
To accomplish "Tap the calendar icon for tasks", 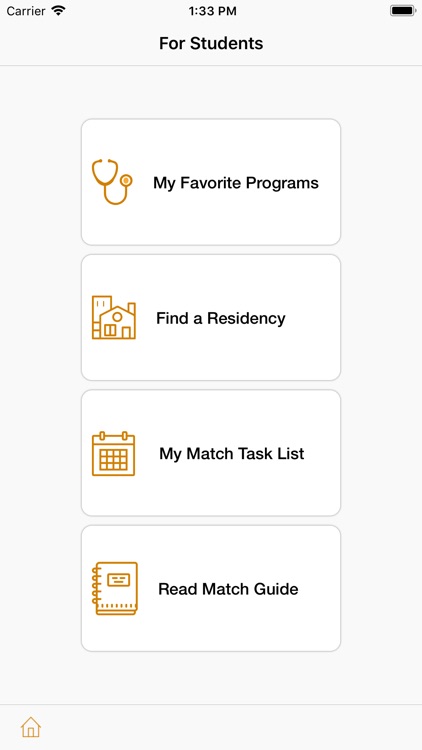I will pos(113,453).
